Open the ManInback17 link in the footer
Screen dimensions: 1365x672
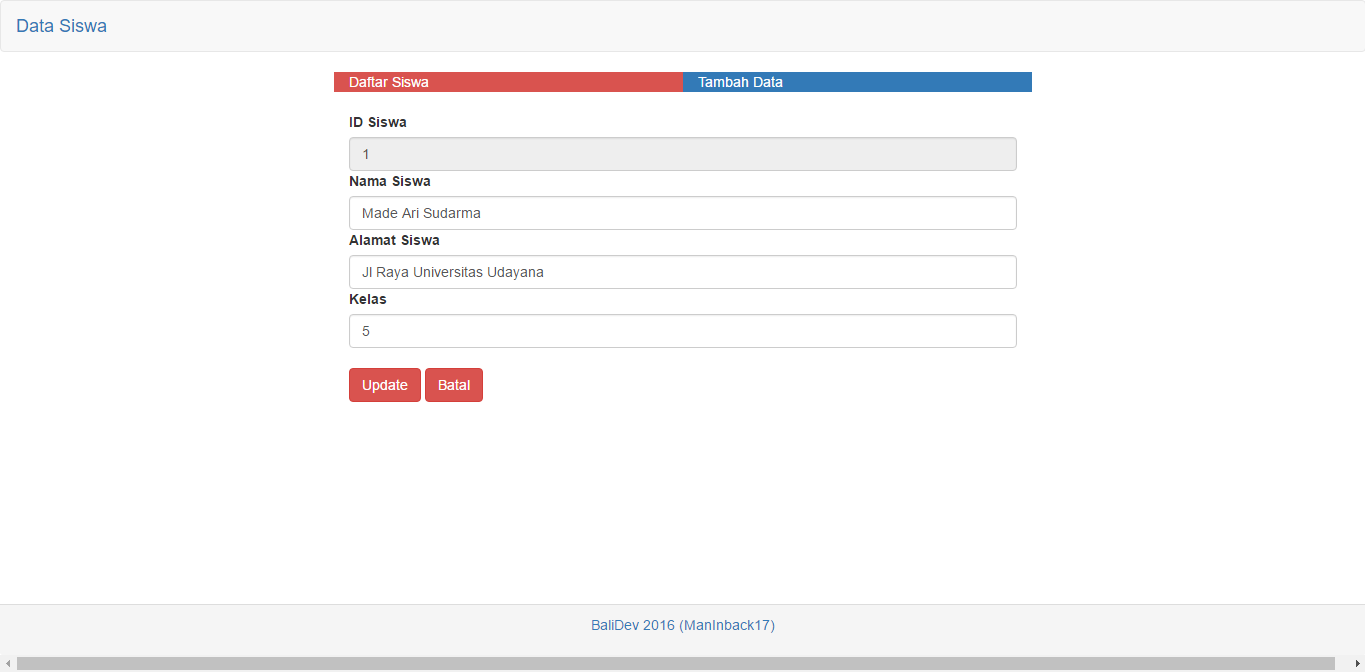tap(725, 624)
